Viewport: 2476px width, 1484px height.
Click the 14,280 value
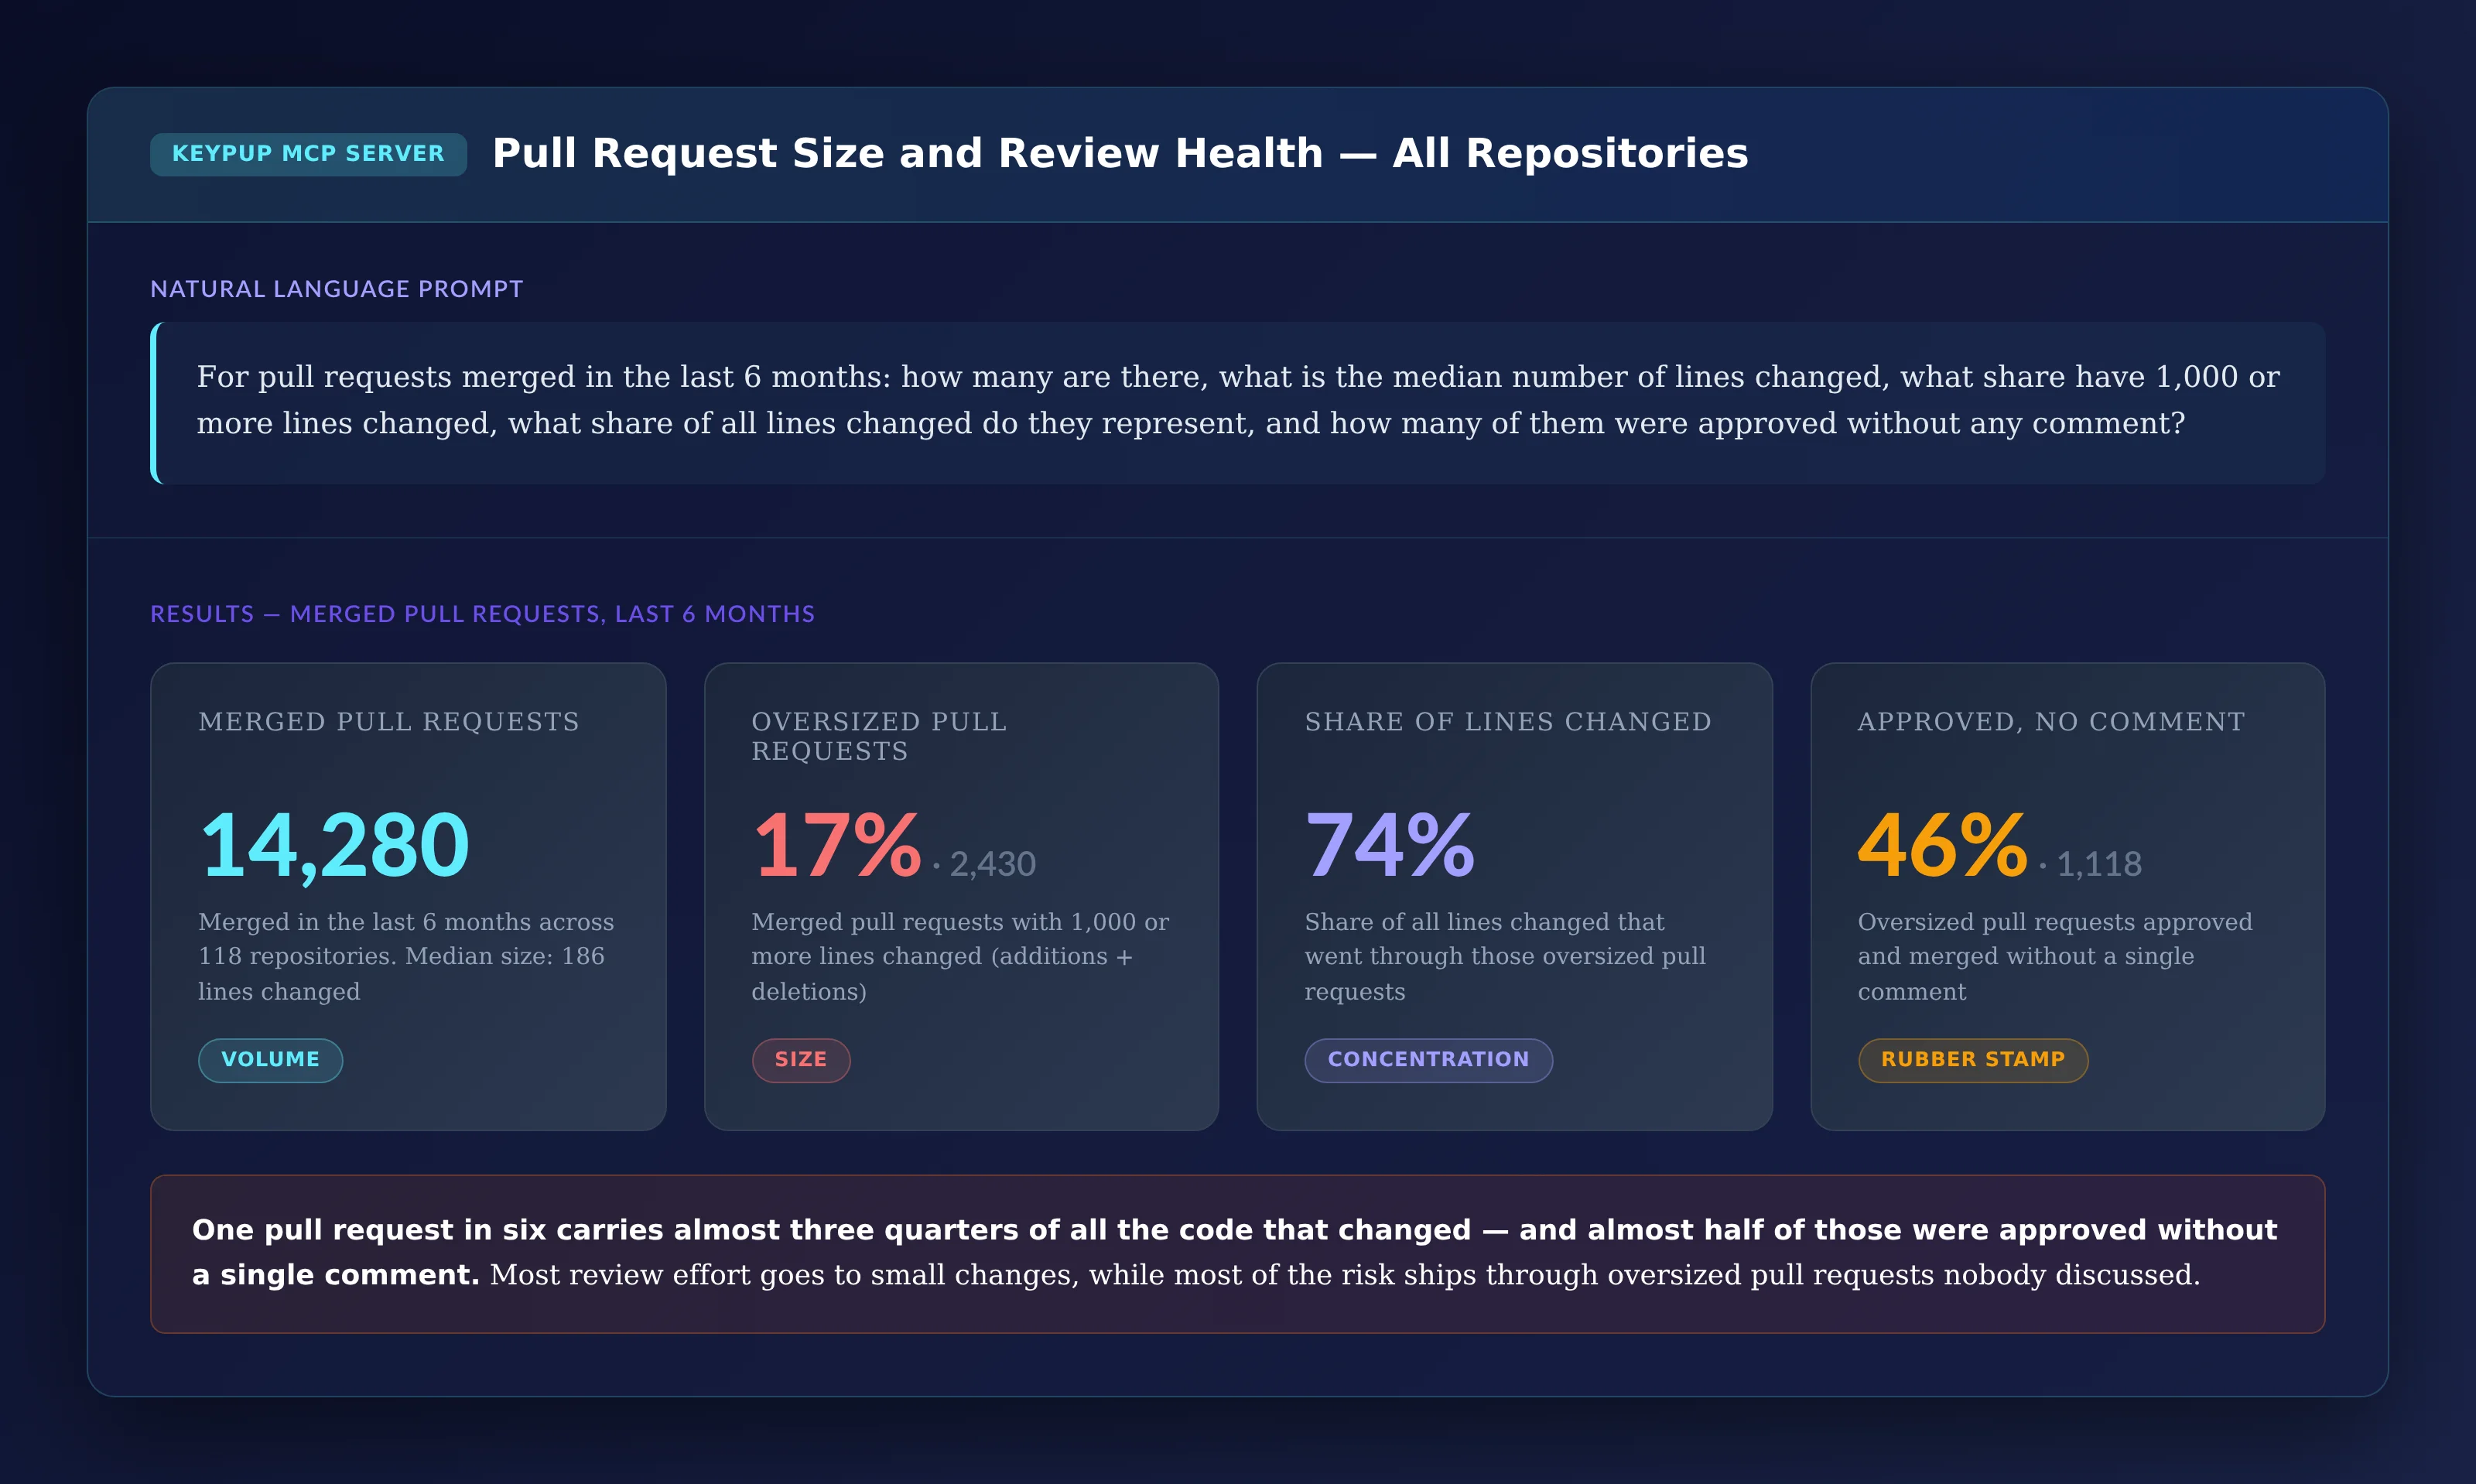(x=334, y=846)
